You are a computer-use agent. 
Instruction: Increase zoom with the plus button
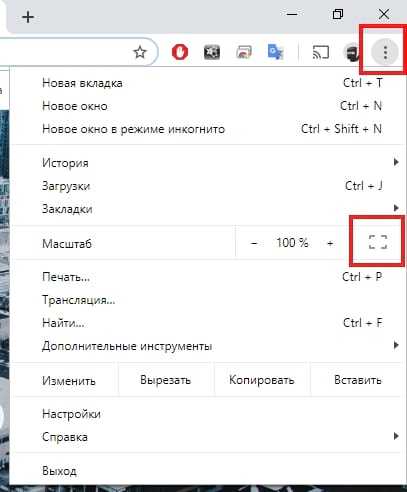330,243
